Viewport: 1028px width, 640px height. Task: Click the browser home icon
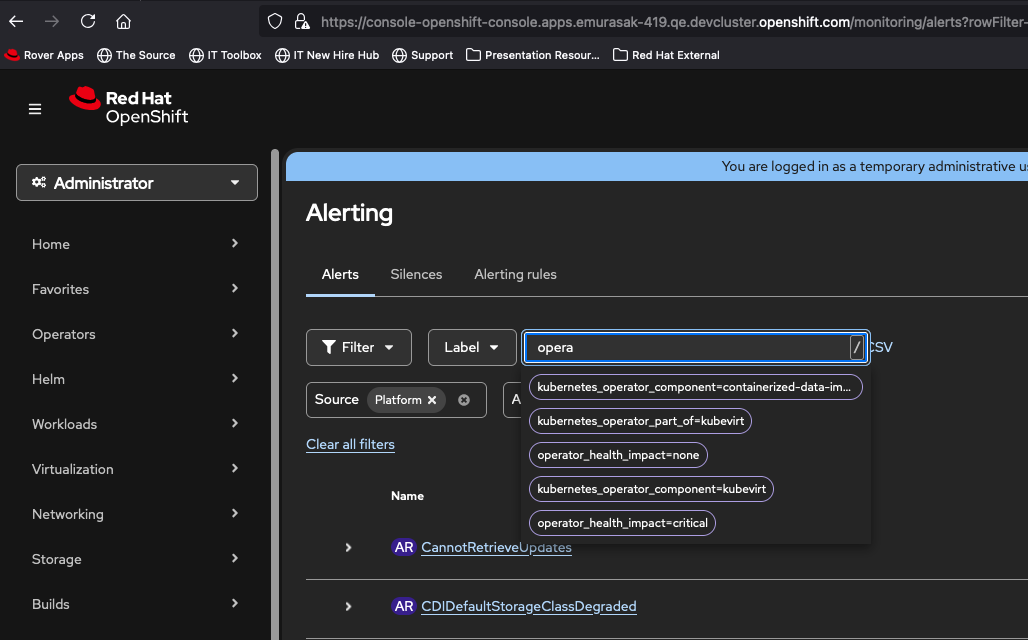(123, 21)
